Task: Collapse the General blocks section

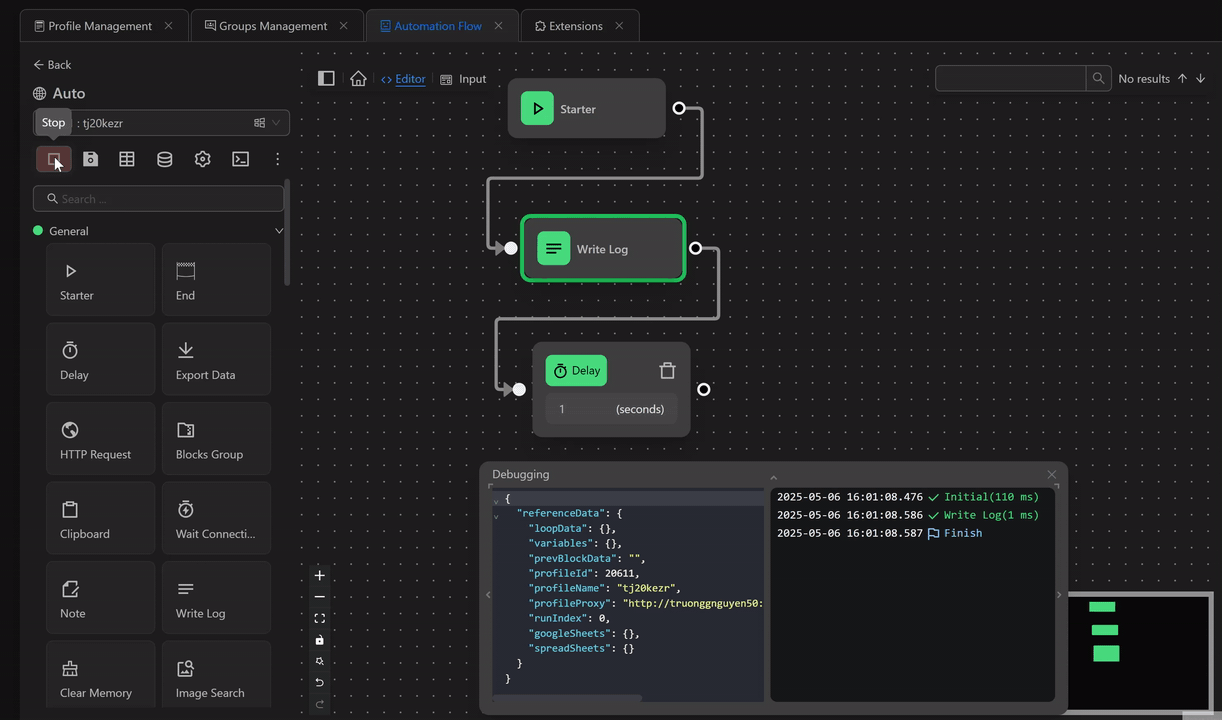Action: click(278, 230)
